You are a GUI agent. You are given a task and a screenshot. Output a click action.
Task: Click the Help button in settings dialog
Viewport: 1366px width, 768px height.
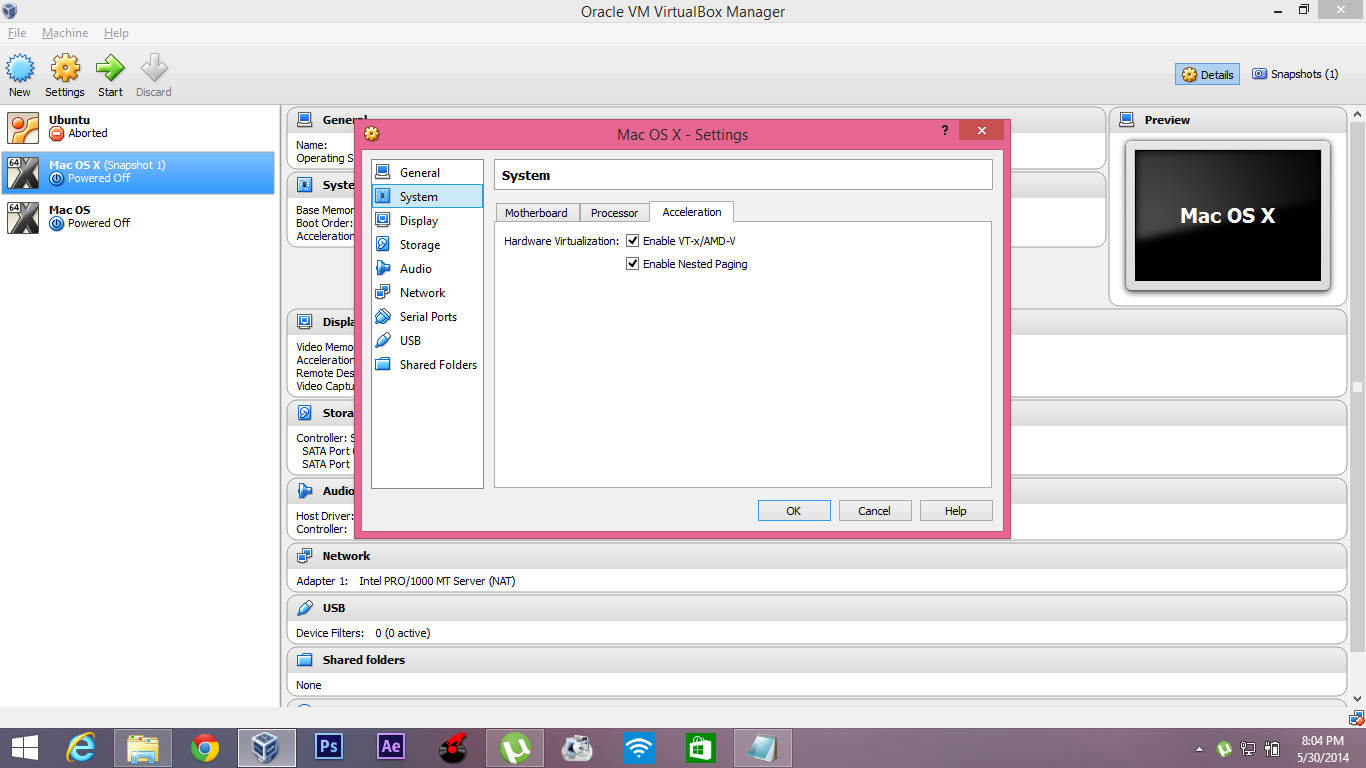(956, 511)
